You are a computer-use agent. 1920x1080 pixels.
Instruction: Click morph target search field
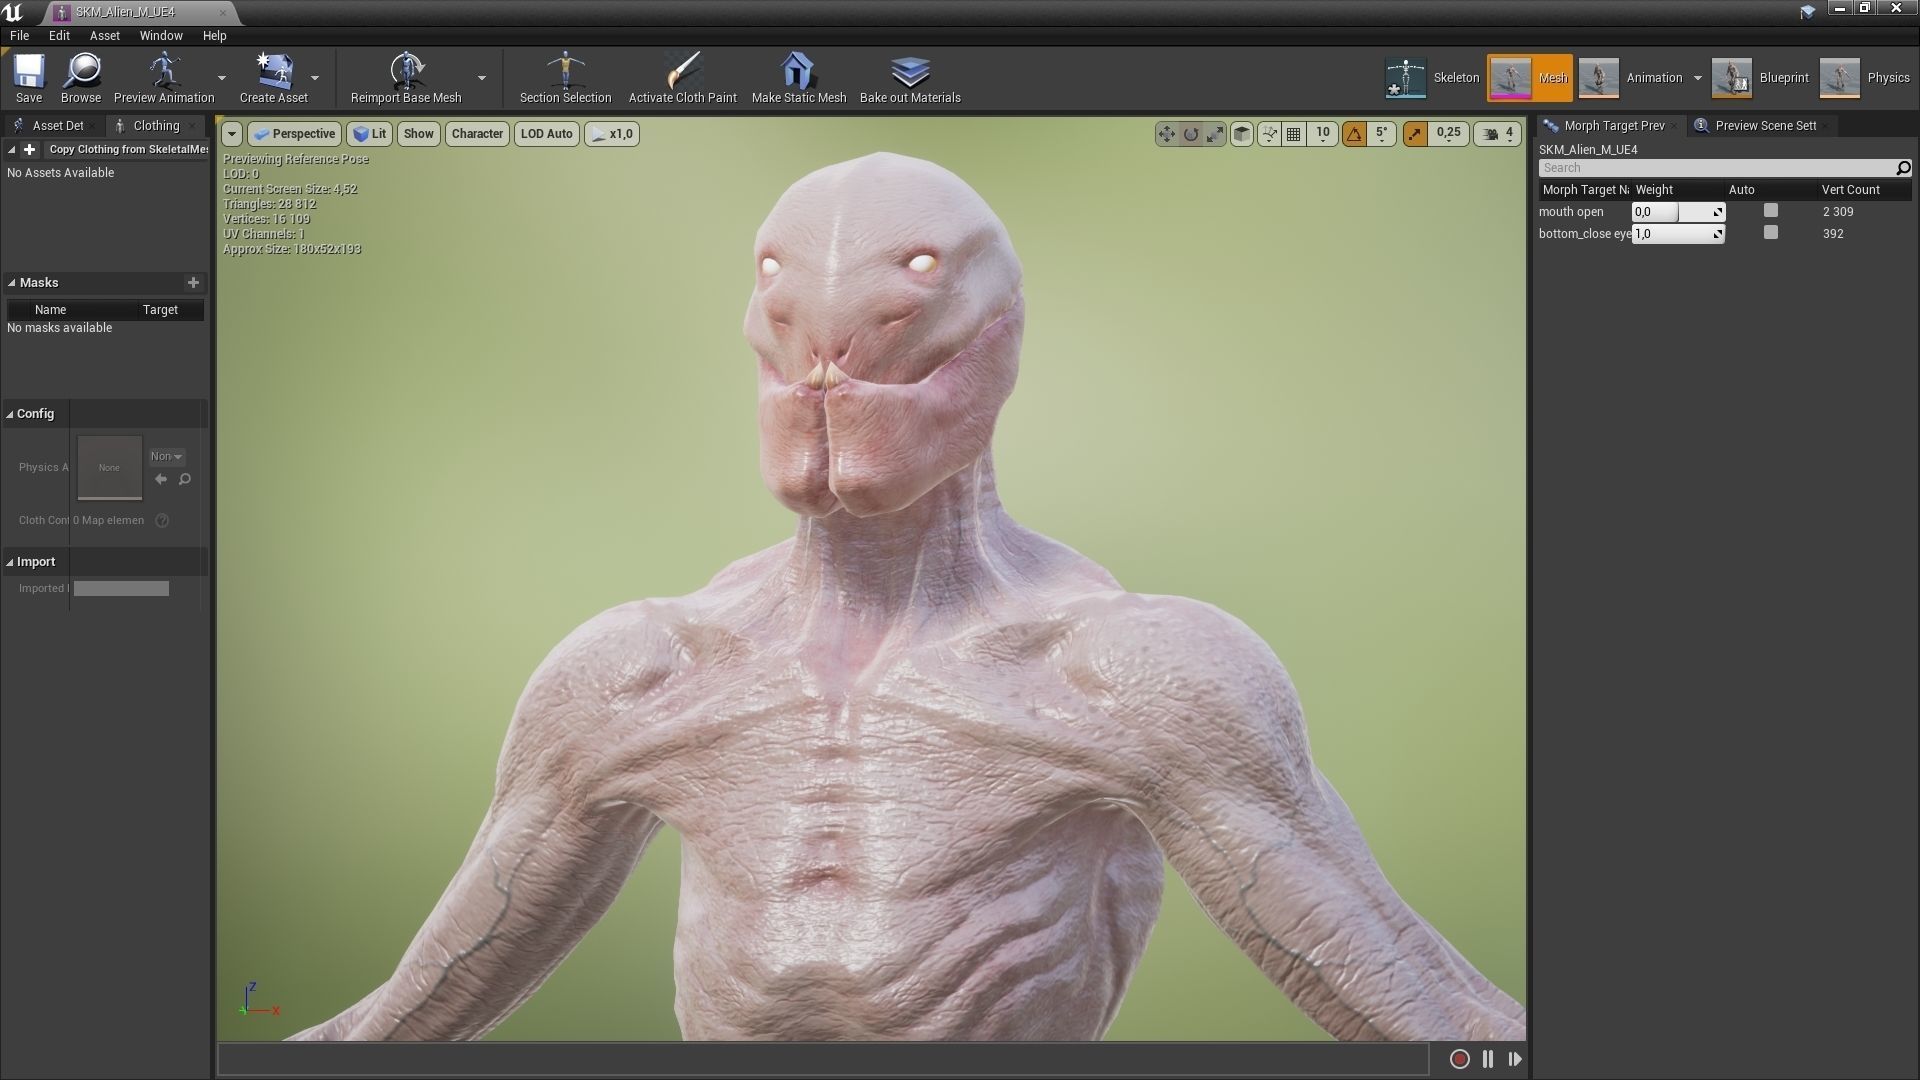coord(1717,168)
